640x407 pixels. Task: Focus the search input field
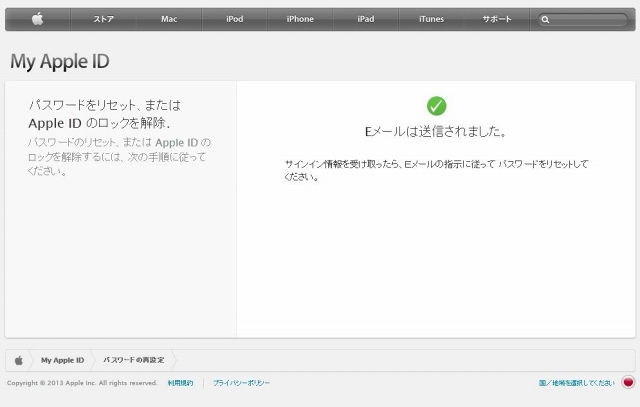click(582, 19)
